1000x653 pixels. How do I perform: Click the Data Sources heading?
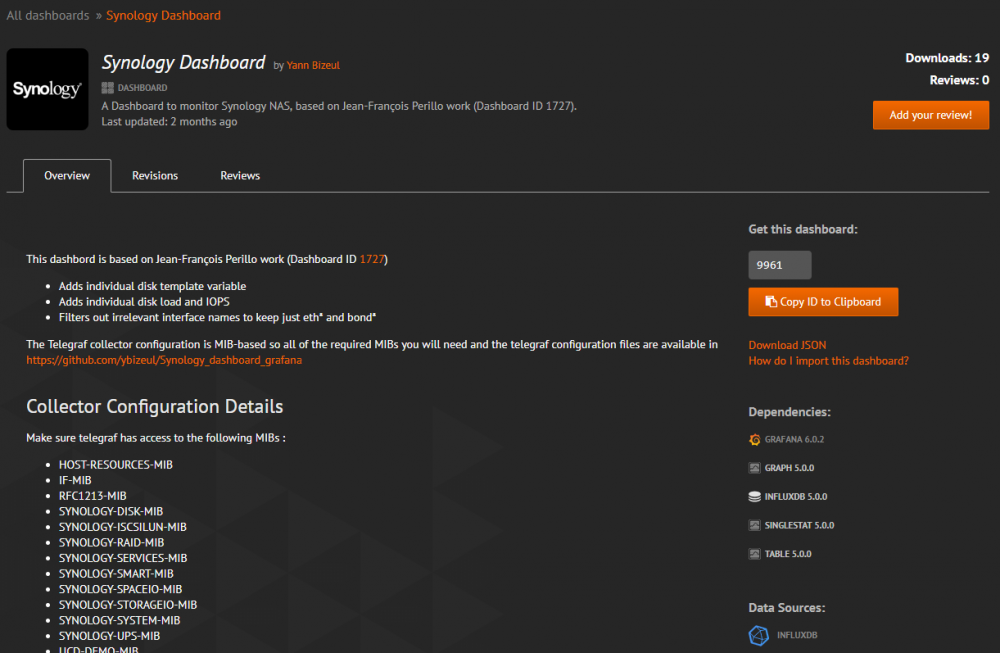pyautogui.click(x=787, y=608)
